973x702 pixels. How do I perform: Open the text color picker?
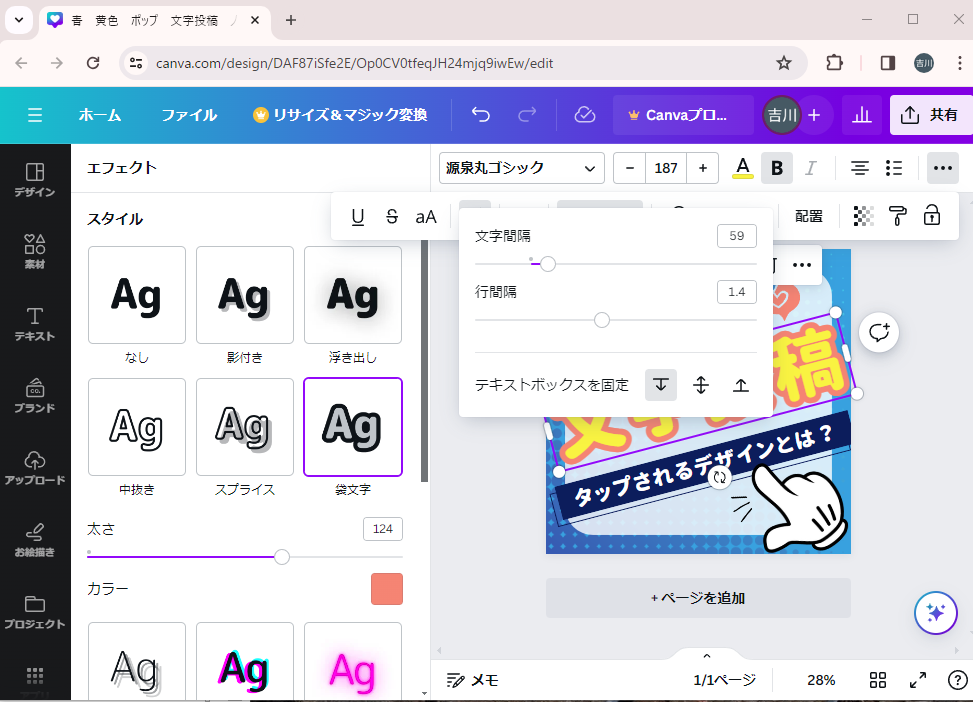[742, 168]
